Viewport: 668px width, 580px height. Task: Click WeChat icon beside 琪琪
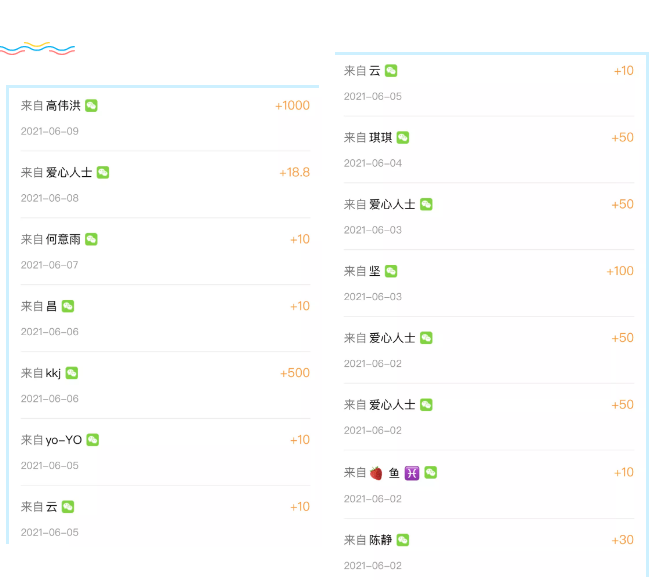pyautogui.click(x=403, y=138)
